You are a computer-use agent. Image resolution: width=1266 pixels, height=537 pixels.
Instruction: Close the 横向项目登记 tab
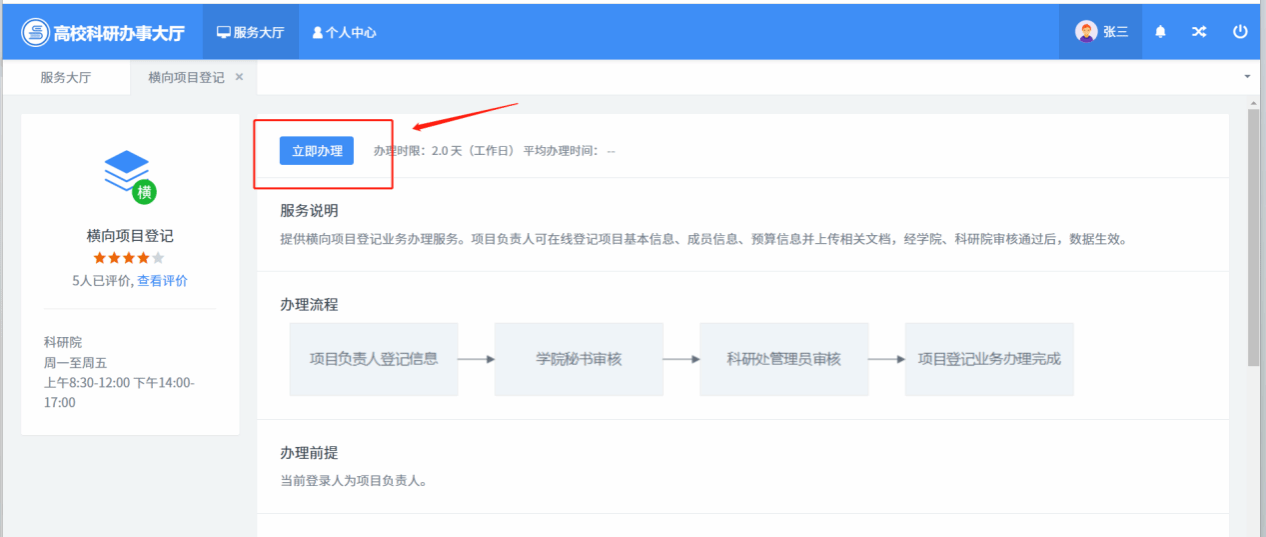239,77
